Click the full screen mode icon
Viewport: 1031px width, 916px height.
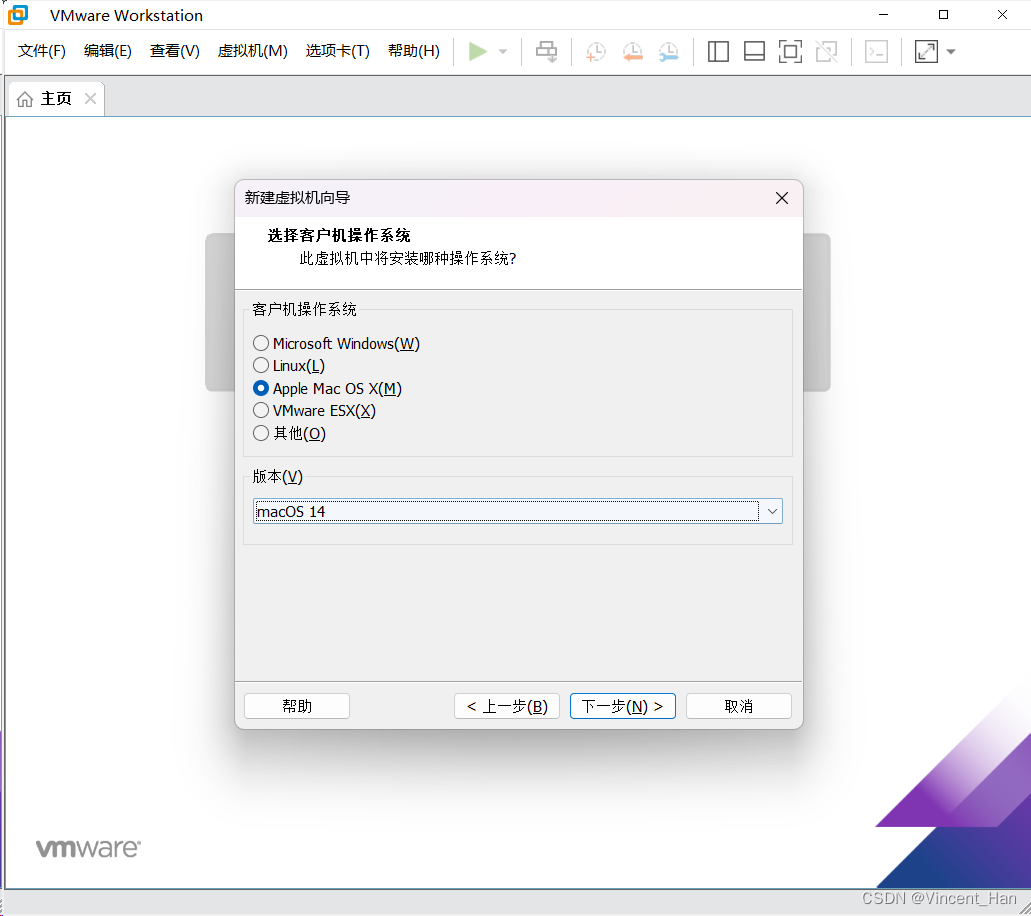[790, 51]
